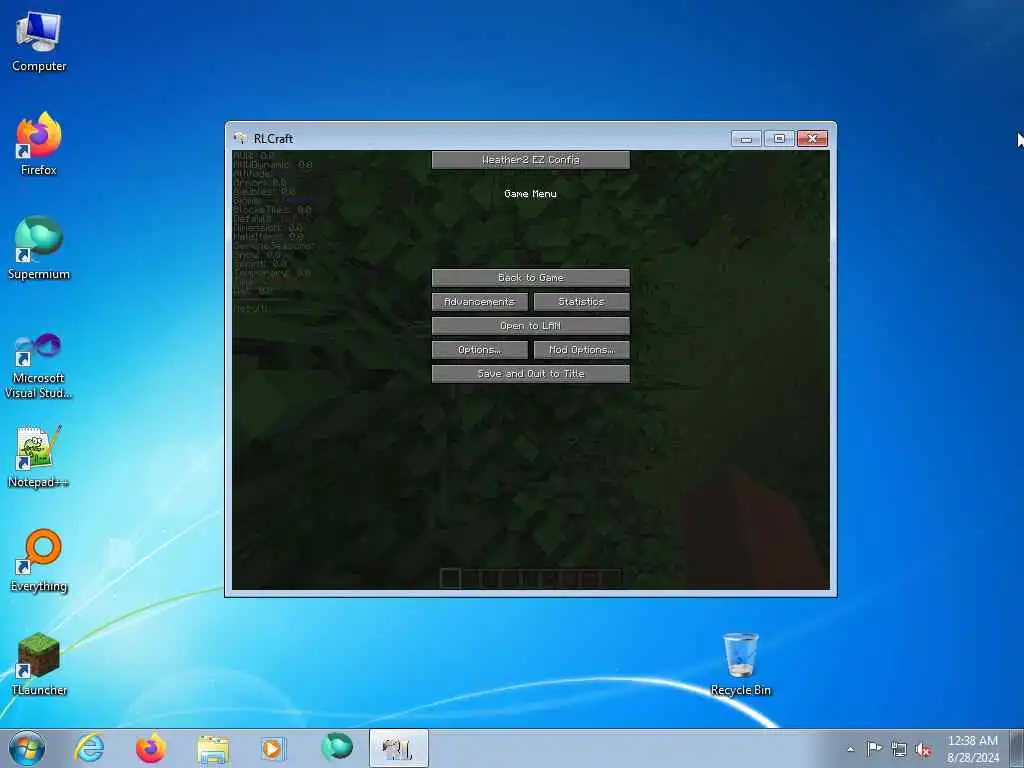The height and width of the screenshot is (768, 1024).
Task: Open the Statistics screen
Action: click(581, 302)
